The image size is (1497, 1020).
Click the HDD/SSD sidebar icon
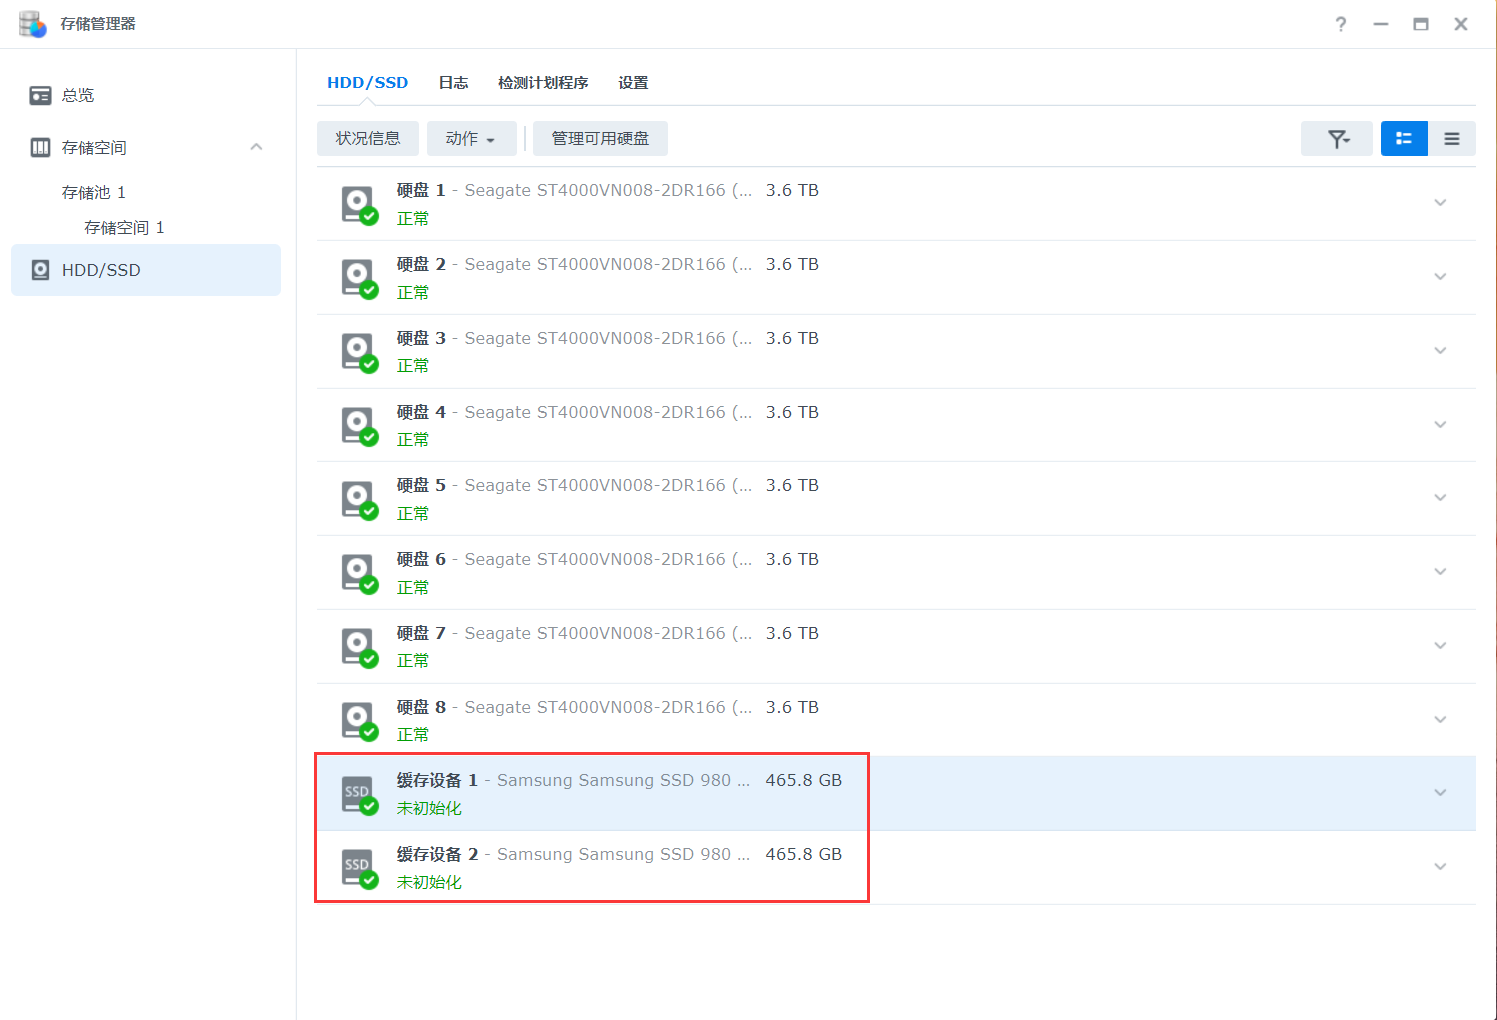click(x=40, y=270)
